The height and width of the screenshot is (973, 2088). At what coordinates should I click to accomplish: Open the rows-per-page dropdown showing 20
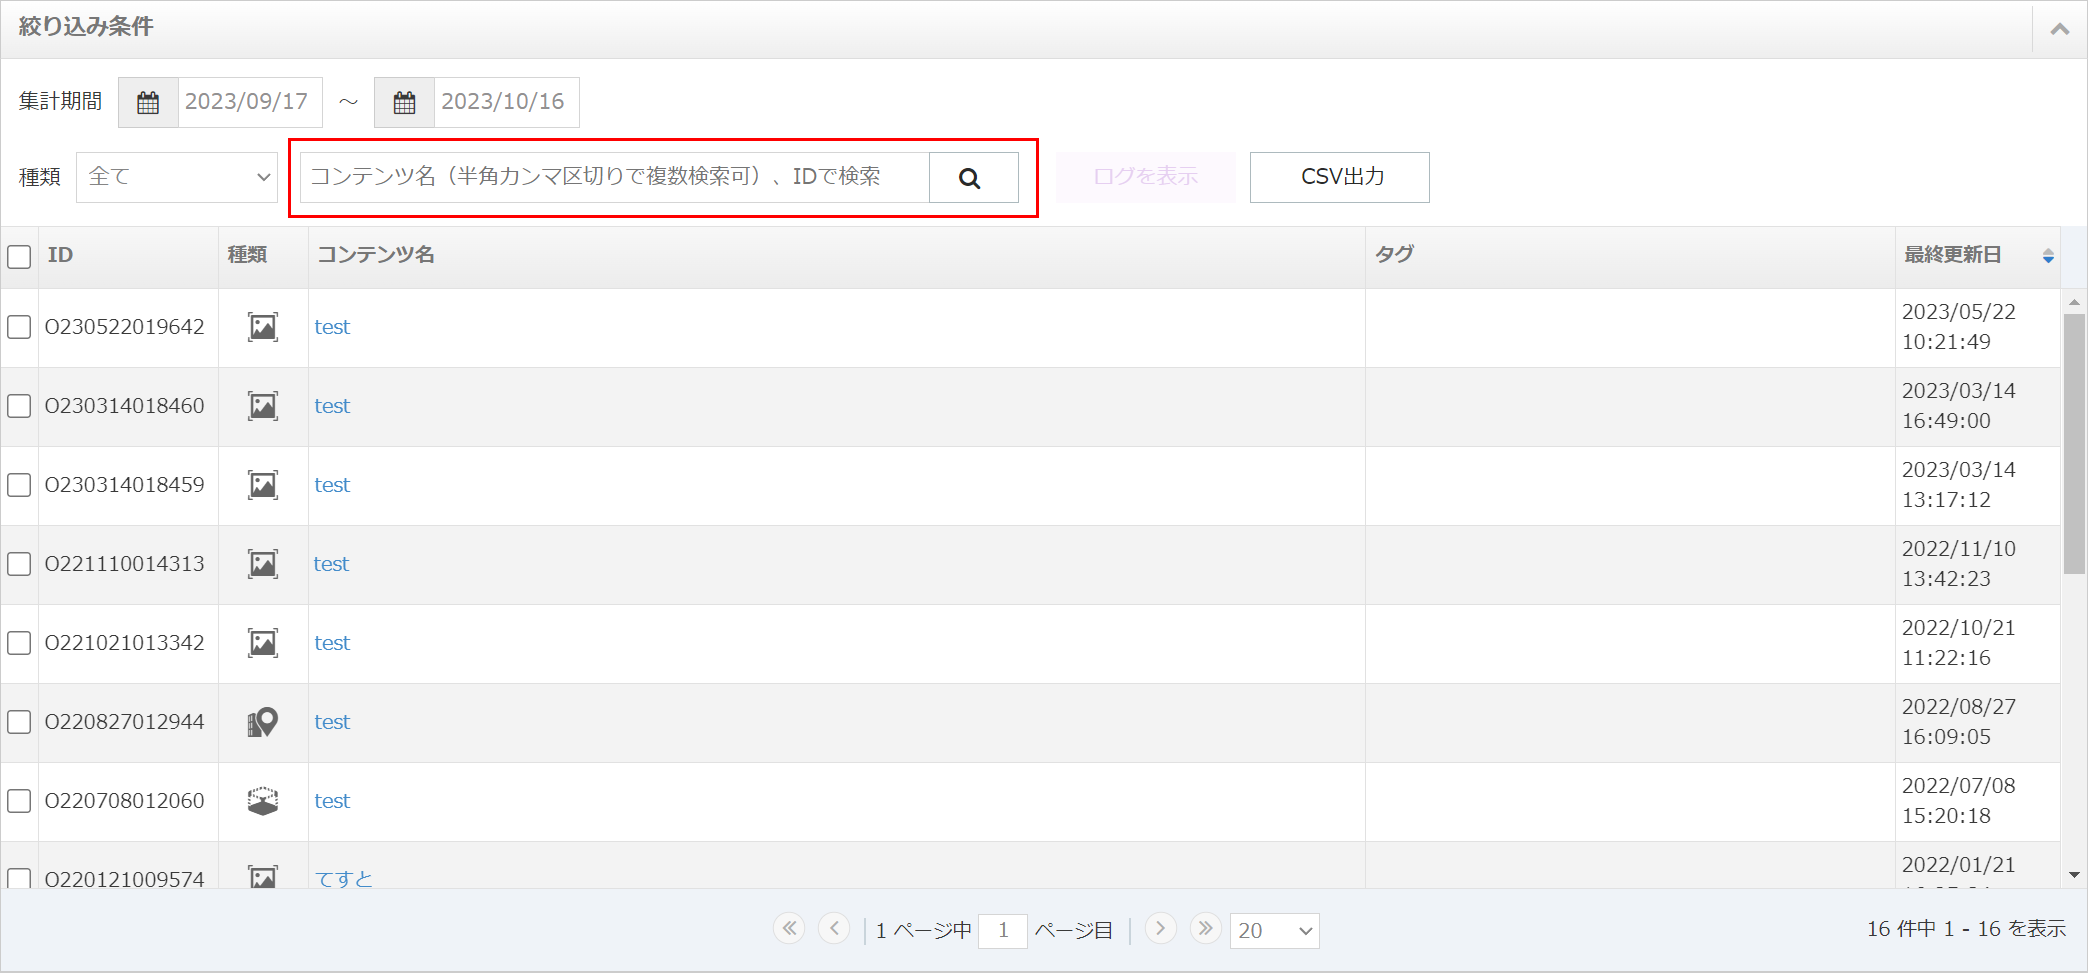coord(1275,931)
